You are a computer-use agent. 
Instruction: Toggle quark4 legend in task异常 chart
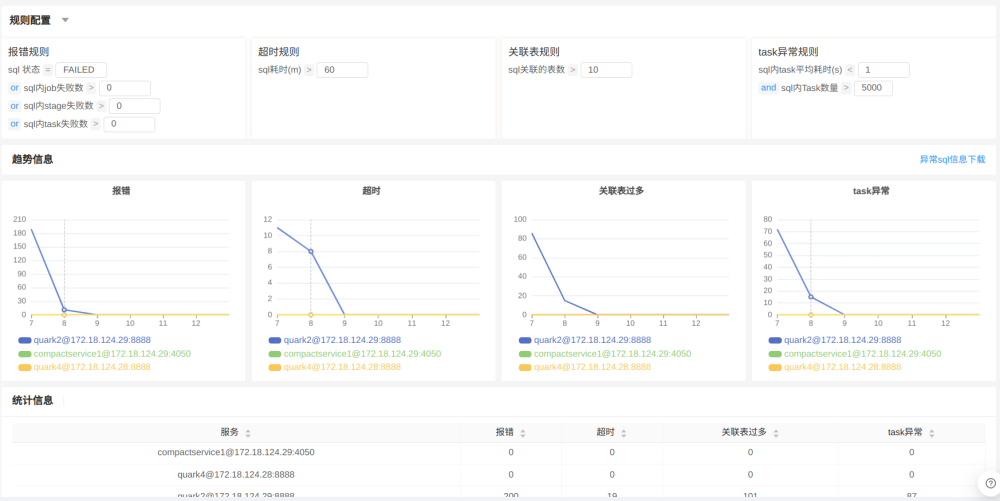click(x=835, y=367)
